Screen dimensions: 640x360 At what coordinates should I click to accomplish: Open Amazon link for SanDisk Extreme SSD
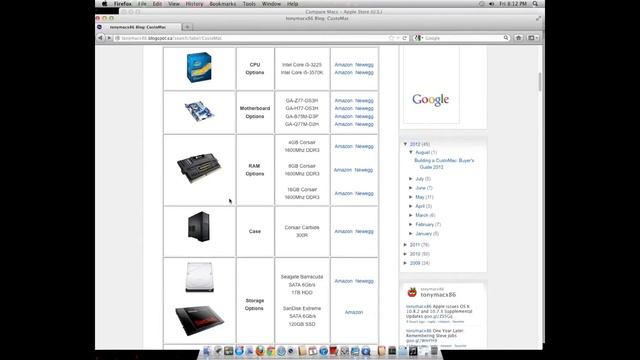354,312
